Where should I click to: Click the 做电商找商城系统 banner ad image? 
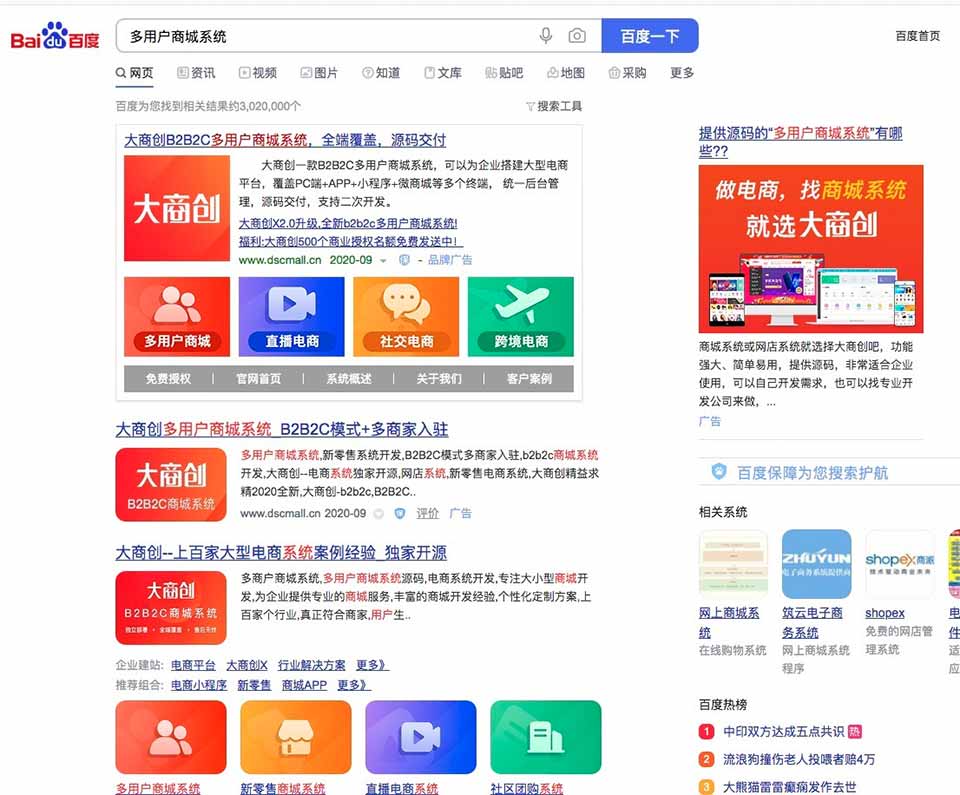point(811,249)
